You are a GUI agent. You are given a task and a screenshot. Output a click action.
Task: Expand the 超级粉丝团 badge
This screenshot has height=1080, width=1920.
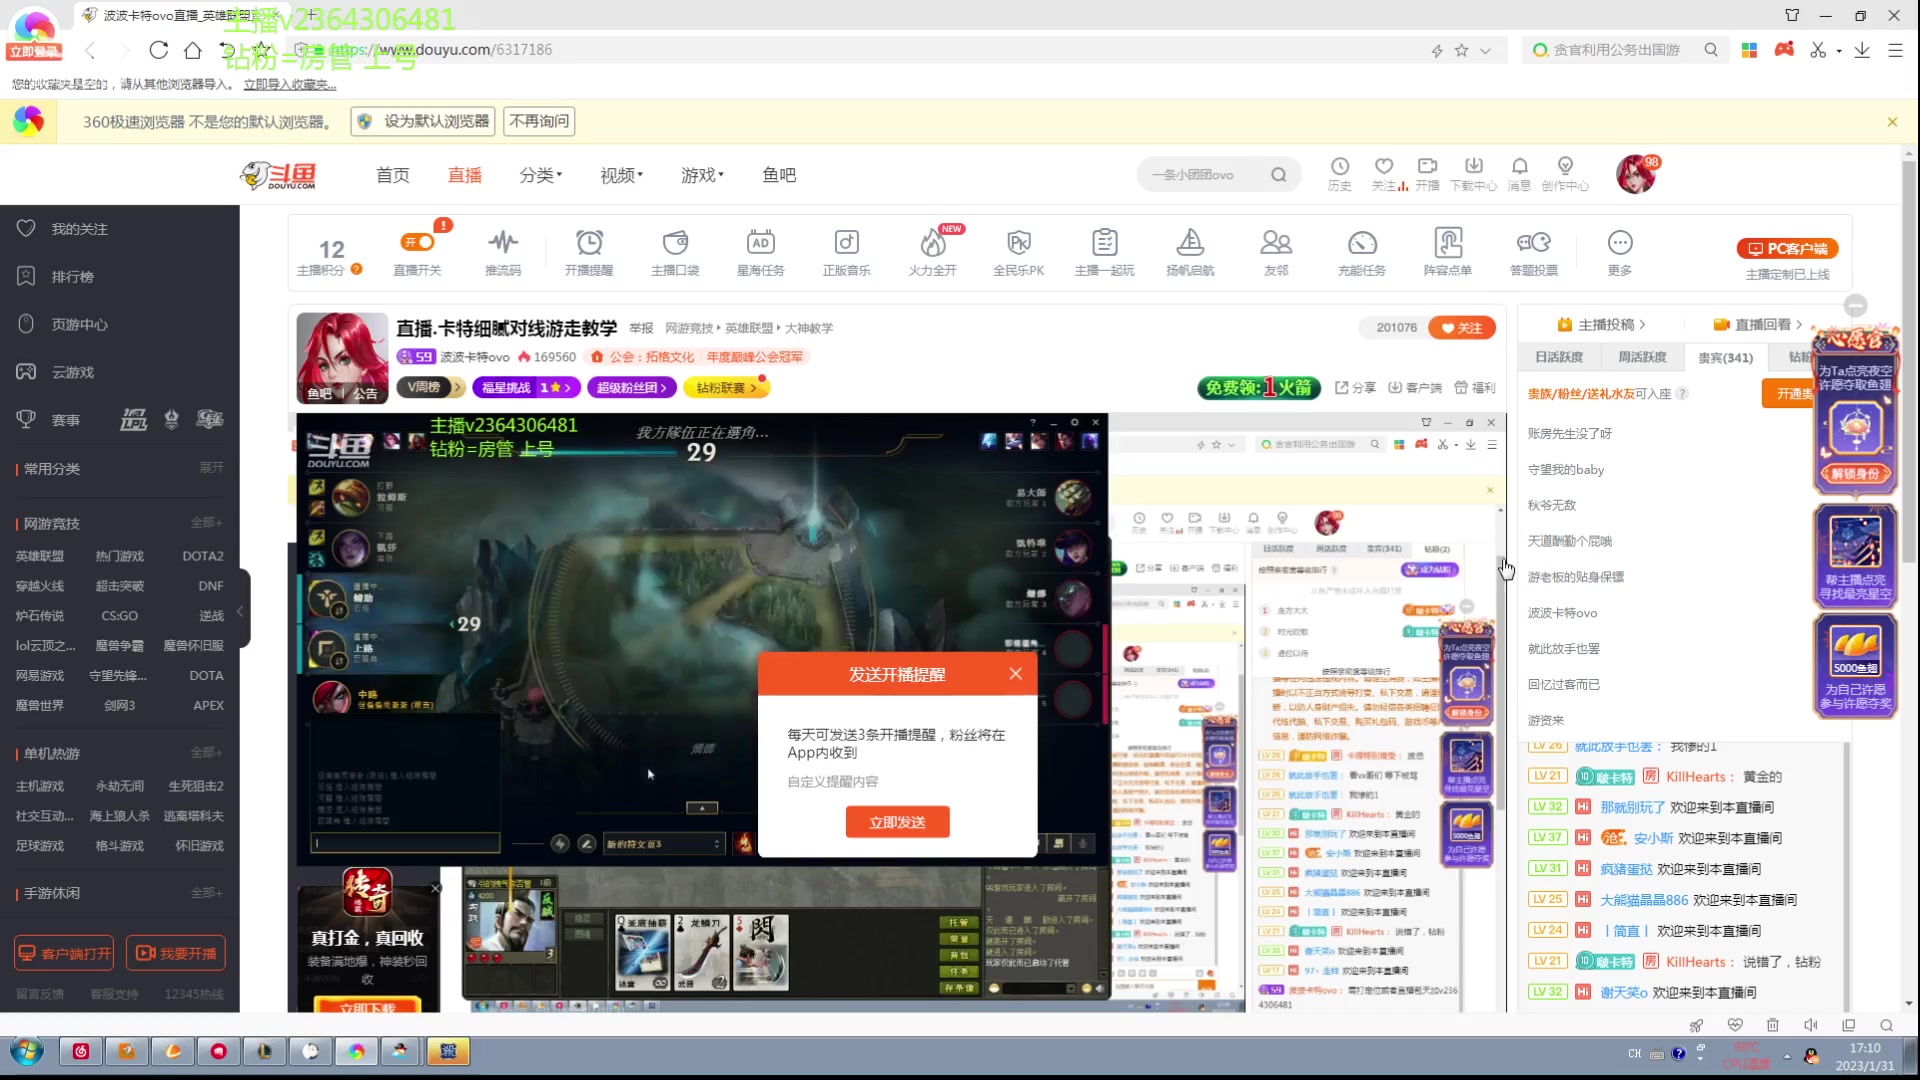tap(632, 387)
